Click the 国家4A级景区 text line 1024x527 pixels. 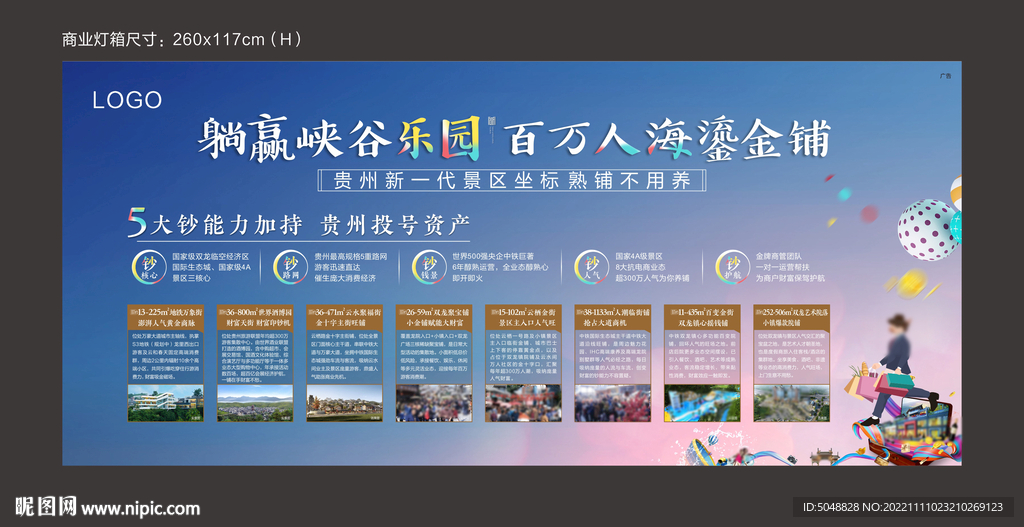639,257
